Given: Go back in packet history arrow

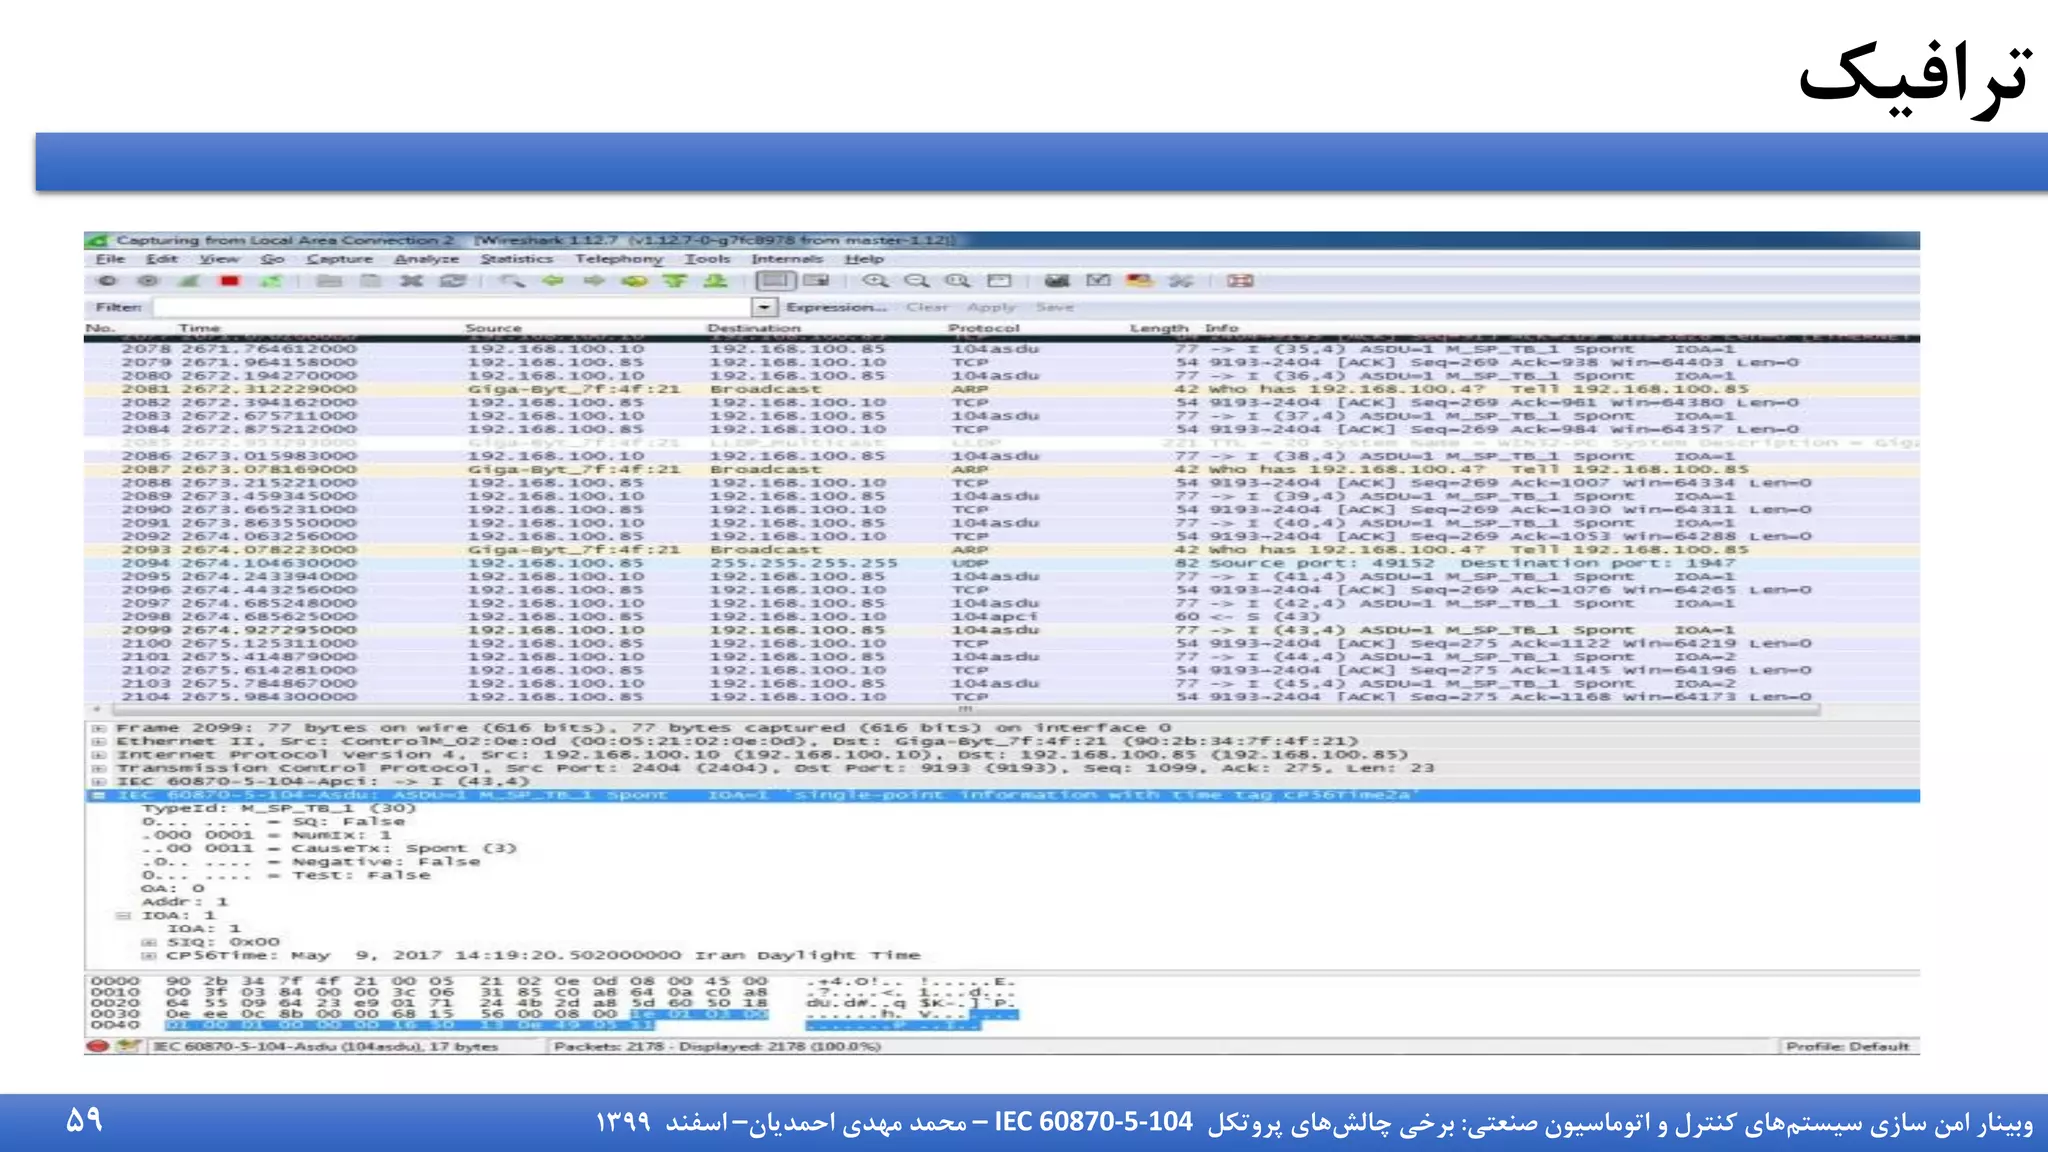Looking at the screenshot, I should pos(553,281).
